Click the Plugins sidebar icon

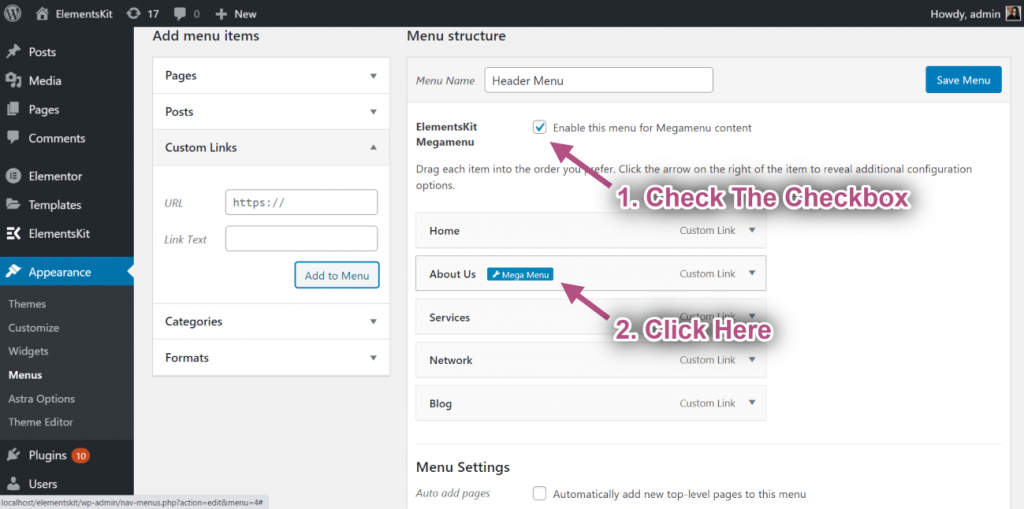[14, 455]
